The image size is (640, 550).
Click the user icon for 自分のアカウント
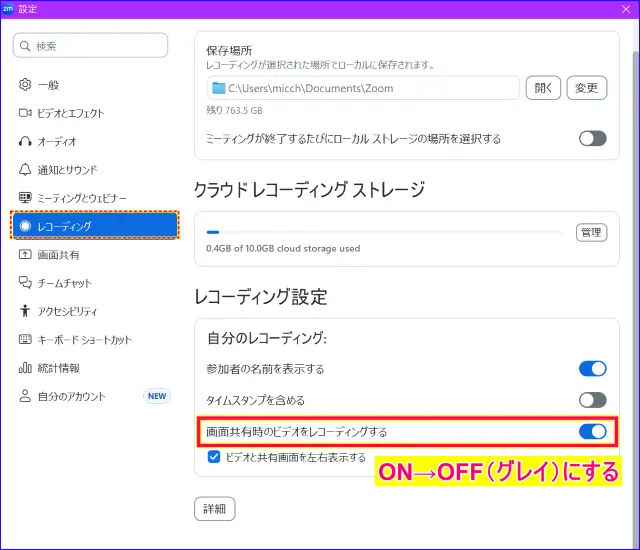tap(25, 395)
